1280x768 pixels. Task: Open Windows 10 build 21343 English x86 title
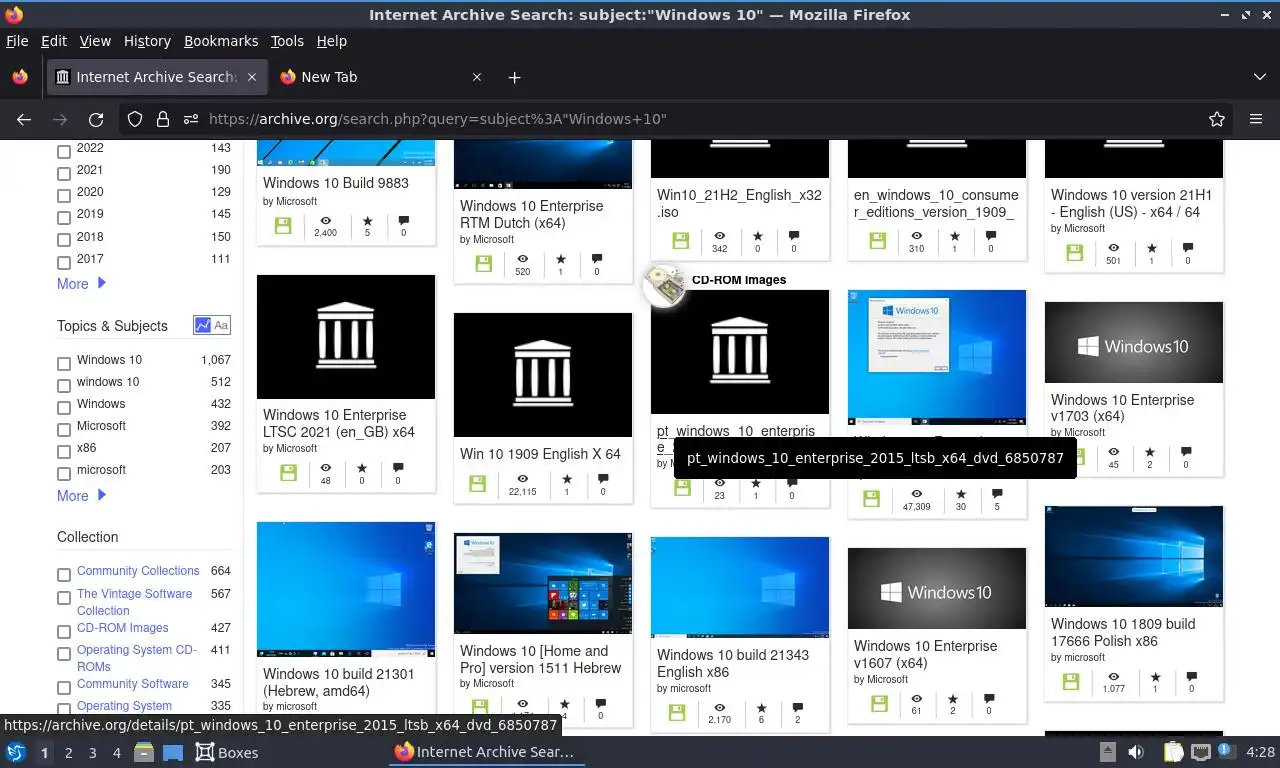pyautogui.click(x=733, y=663)
